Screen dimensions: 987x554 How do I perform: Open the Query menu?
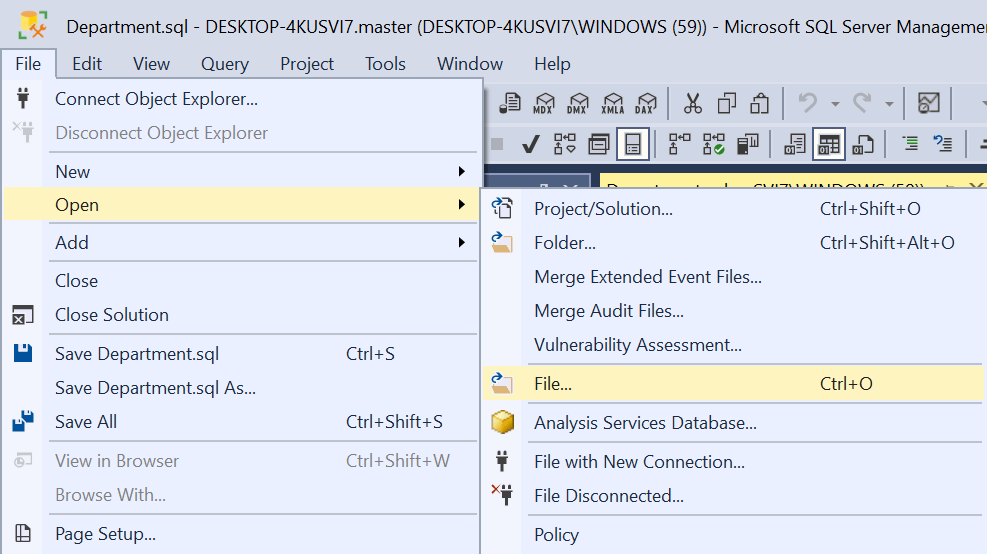point(224,64)
